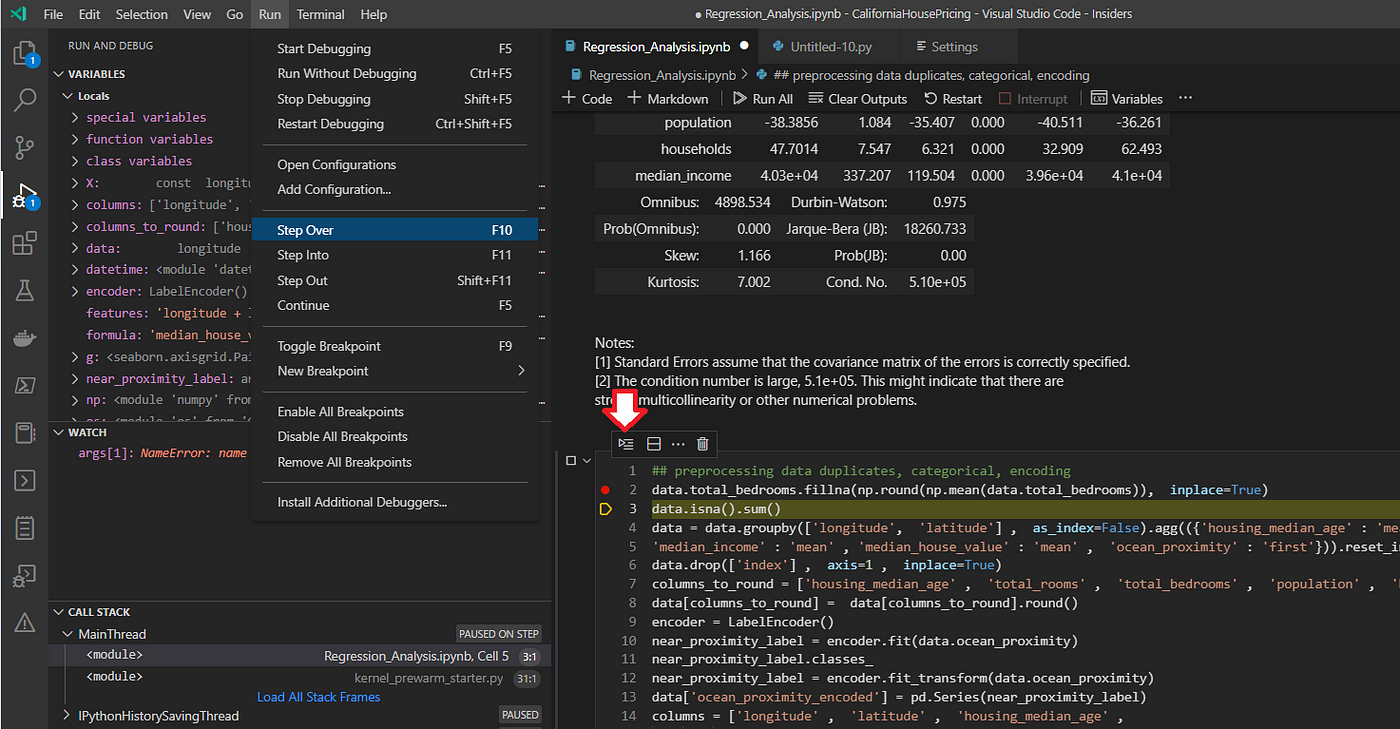
Task: Collapse the VARIABLES section
Action: [x=59, y=74]
